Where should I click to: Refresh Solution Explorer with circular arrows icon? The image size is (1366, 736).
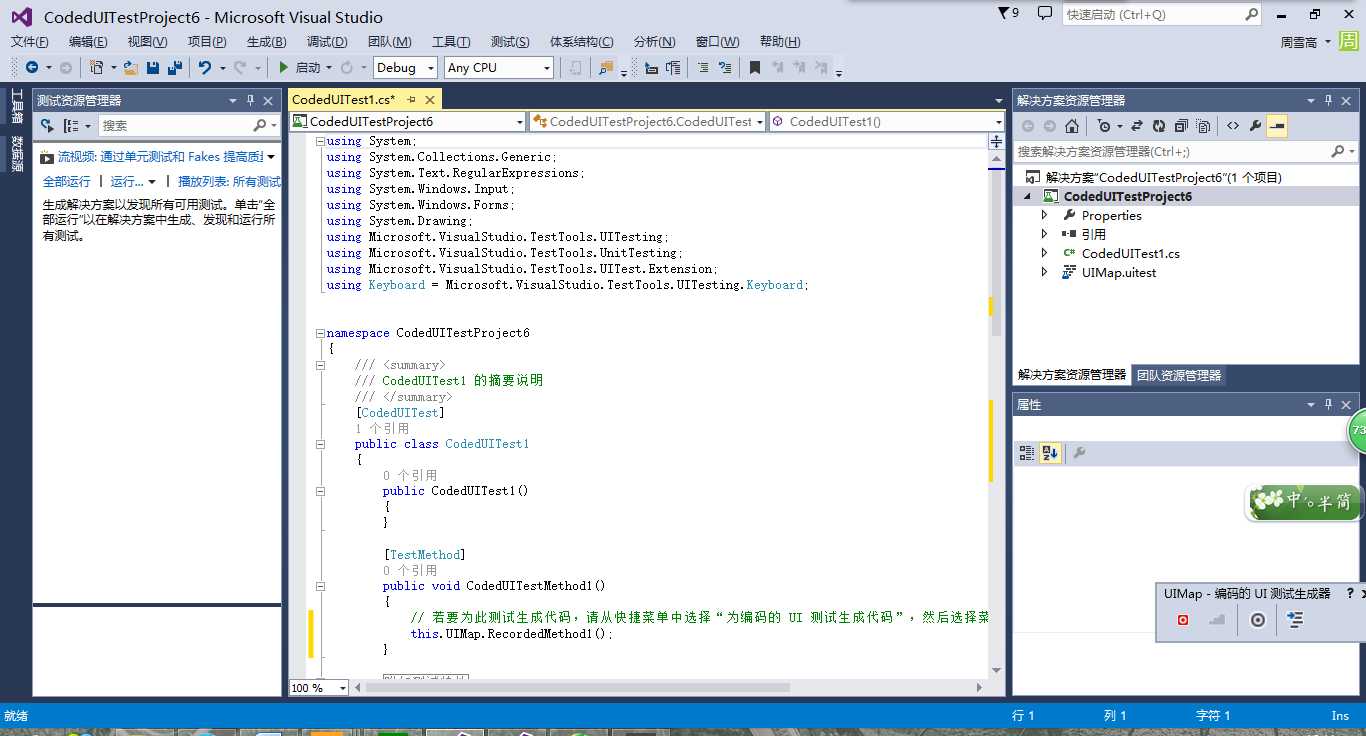coord(1159,126)
